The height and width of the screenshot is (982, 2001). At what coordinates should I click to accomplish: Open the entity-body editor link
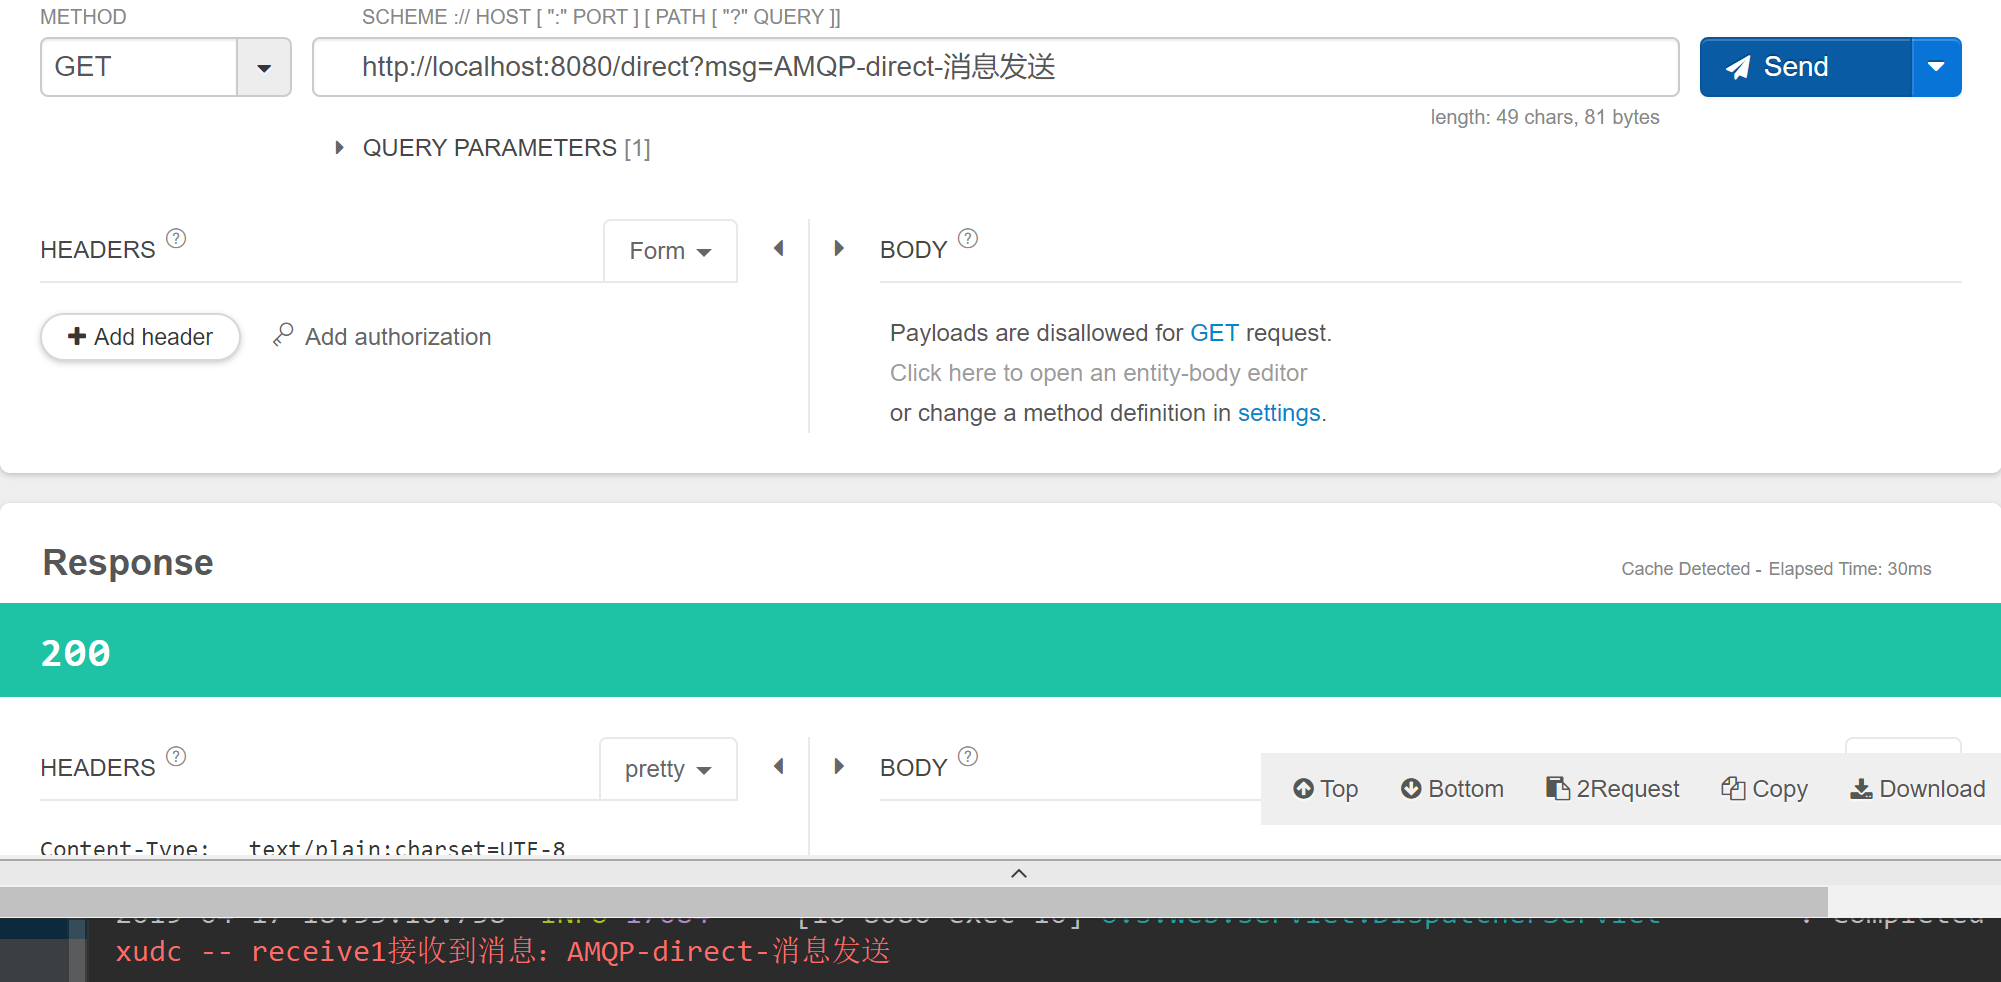point(1097,372)
